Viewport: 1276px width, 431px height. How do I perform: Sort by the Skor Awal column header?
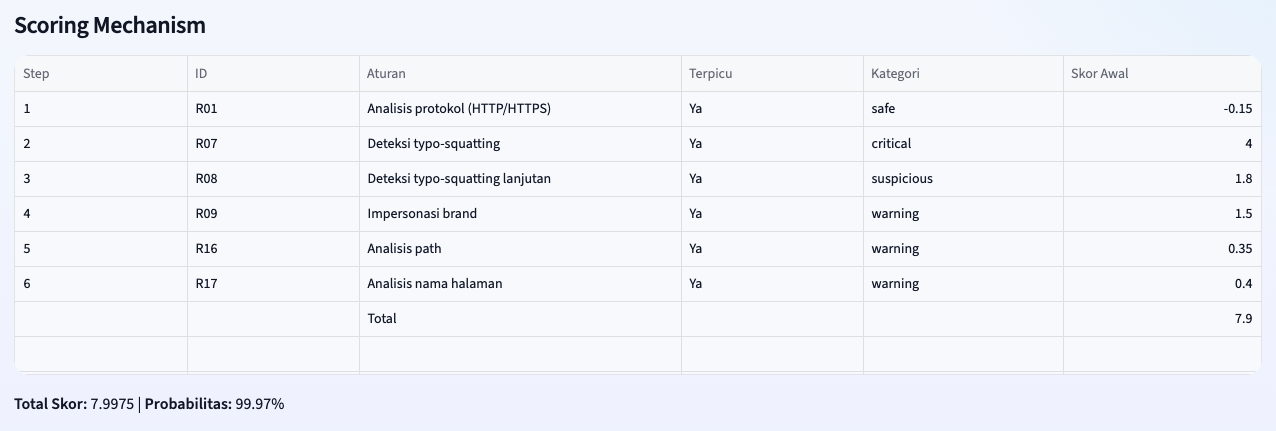click(1162, 74)
